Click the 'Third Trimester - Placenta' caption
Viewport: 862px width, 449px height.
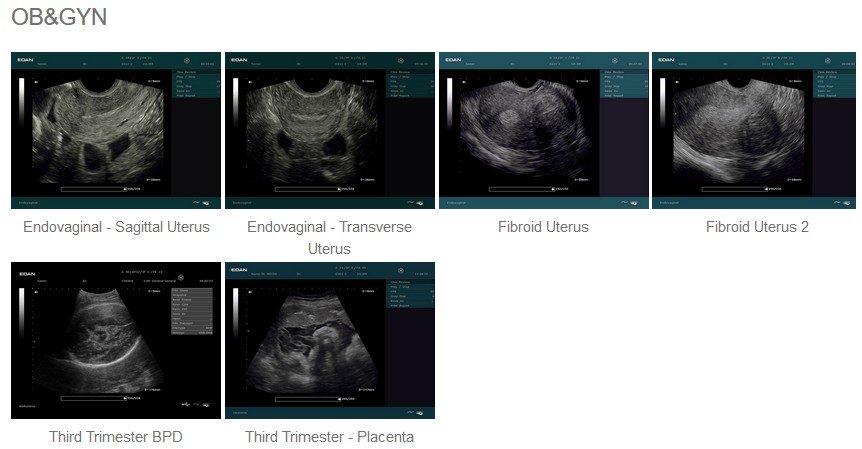(329, 437)
